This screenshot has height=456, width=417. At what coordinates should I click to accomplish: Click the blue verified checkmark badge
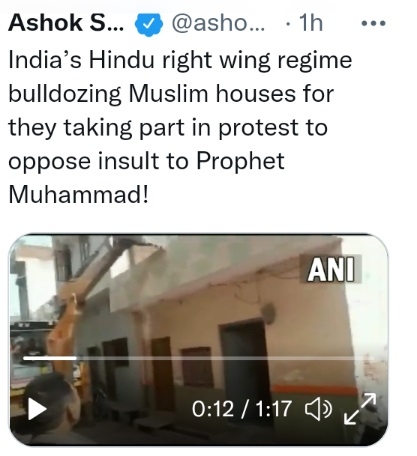tap(149, 24)
